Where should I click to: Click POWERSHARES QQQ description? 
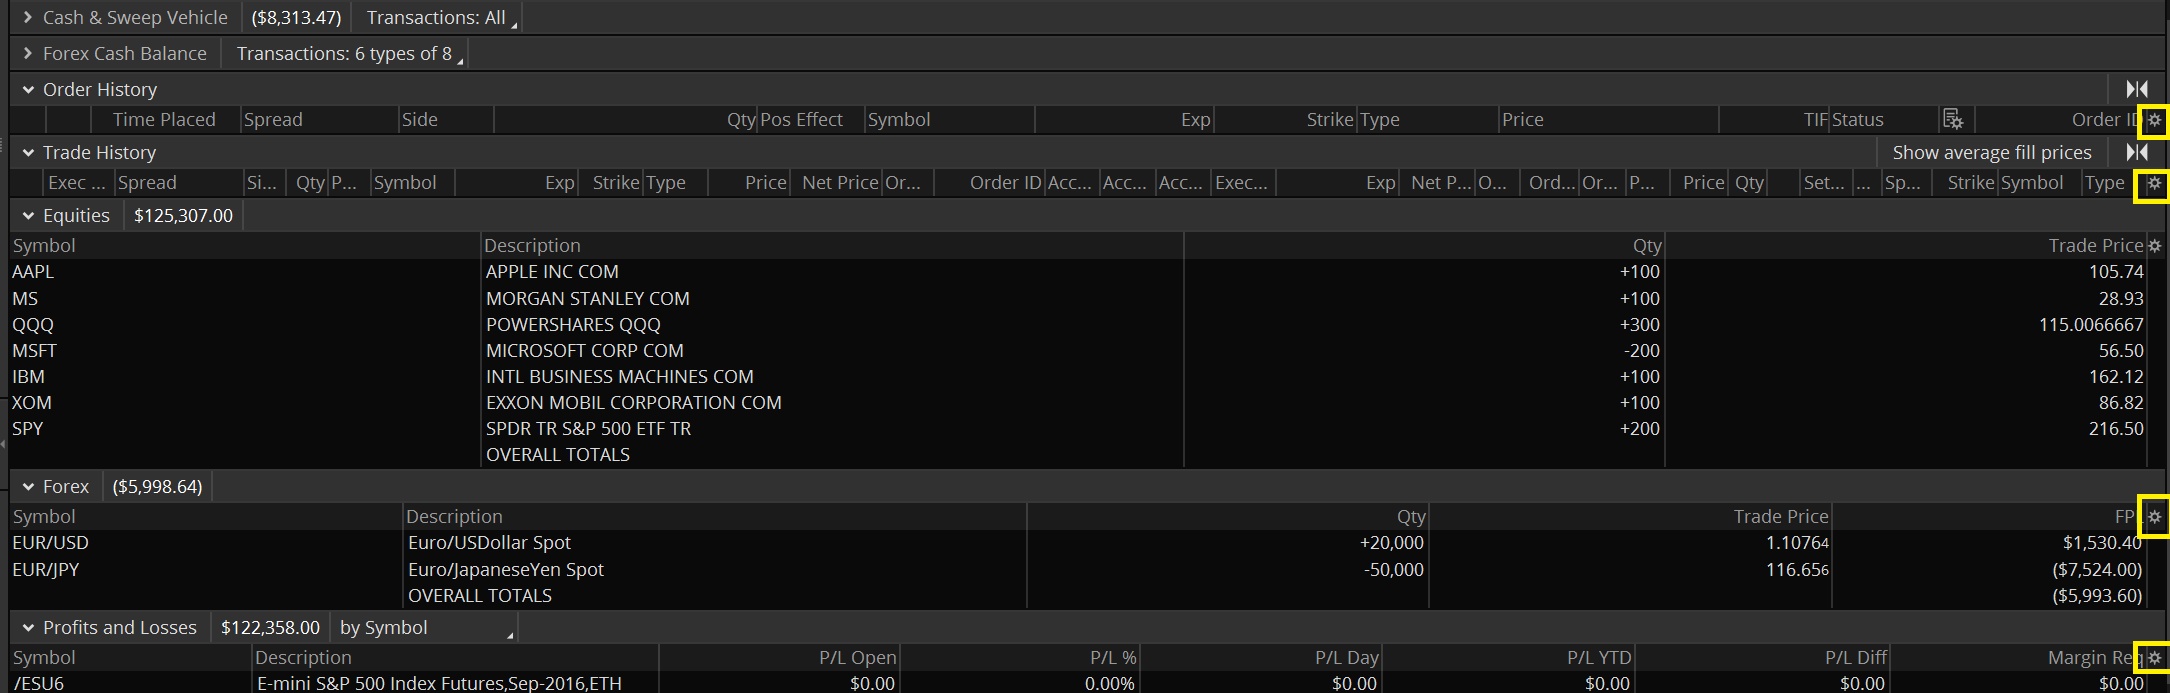573,325
